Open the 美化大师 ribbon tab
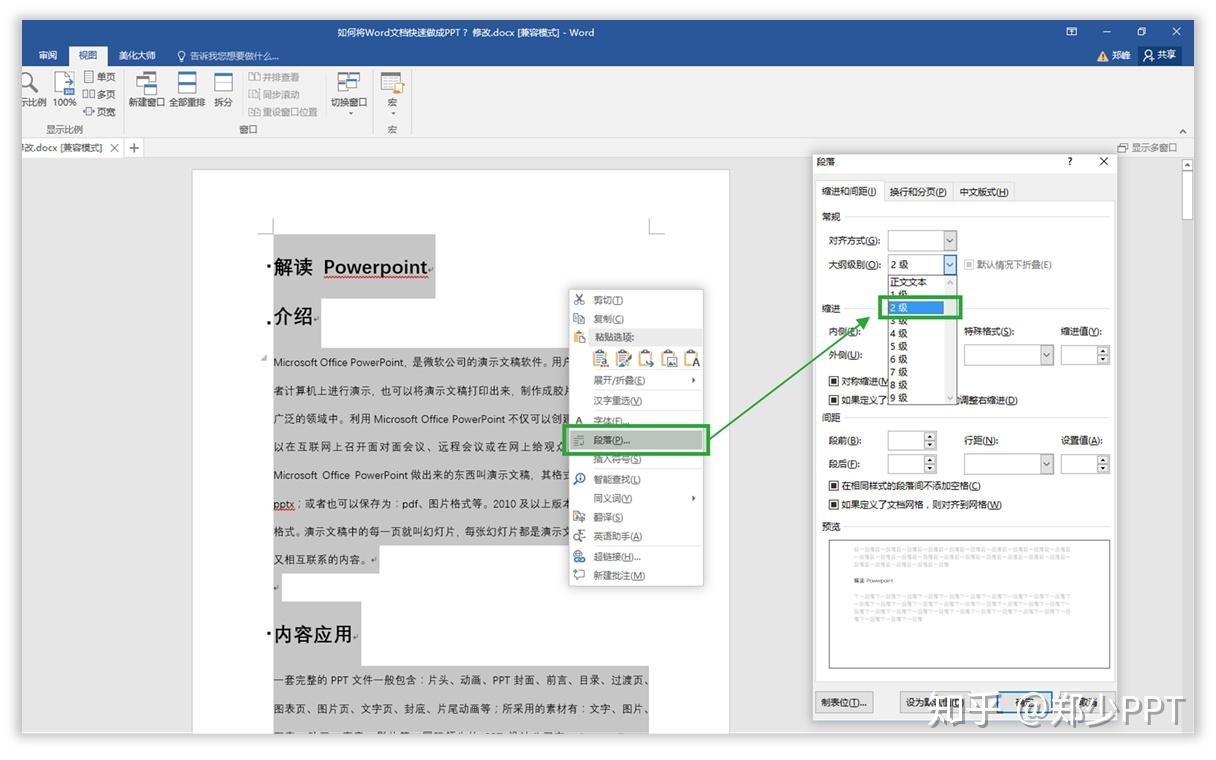Viewport: 1216px width, 760px height. [137, 56]
